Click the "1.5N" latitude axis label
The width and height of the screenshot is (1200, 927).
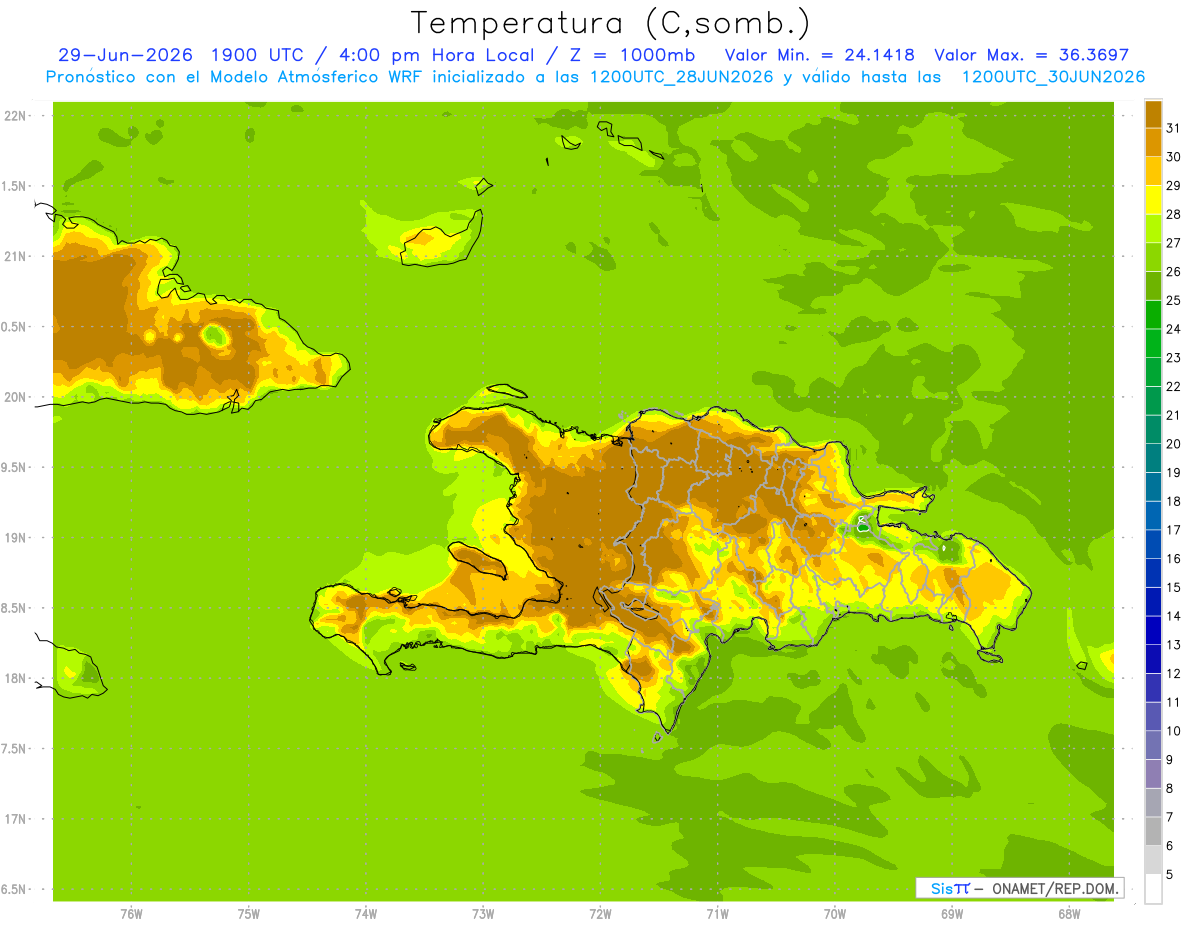[x=16, y=186]
